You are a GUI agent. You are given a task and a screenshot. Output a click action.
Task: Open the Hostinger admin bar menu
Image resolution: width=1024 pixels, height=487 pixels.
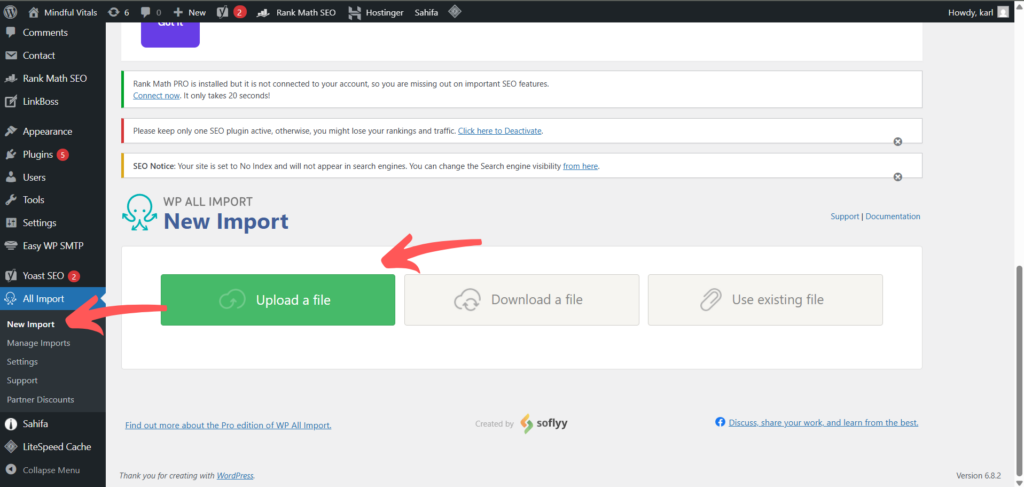pyautogui.click(x=376, y=12)
